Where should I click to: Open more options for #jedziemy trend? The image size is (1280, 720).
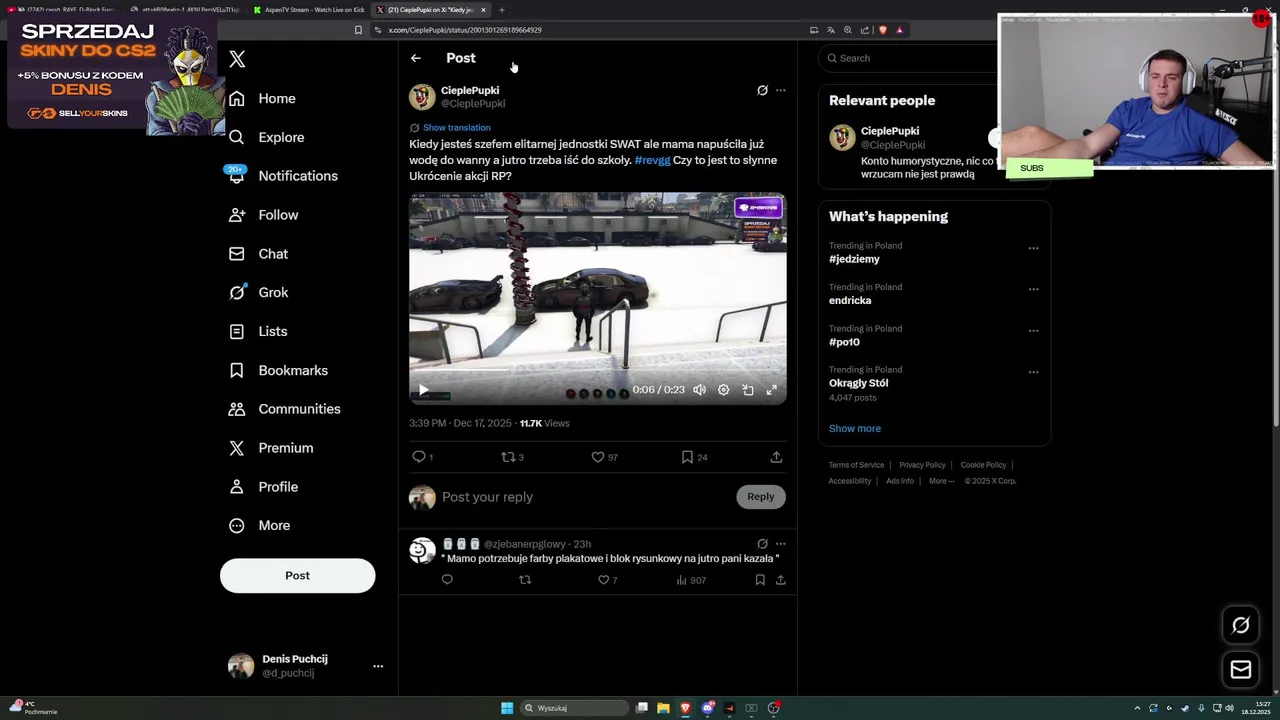coord(1033,248)
